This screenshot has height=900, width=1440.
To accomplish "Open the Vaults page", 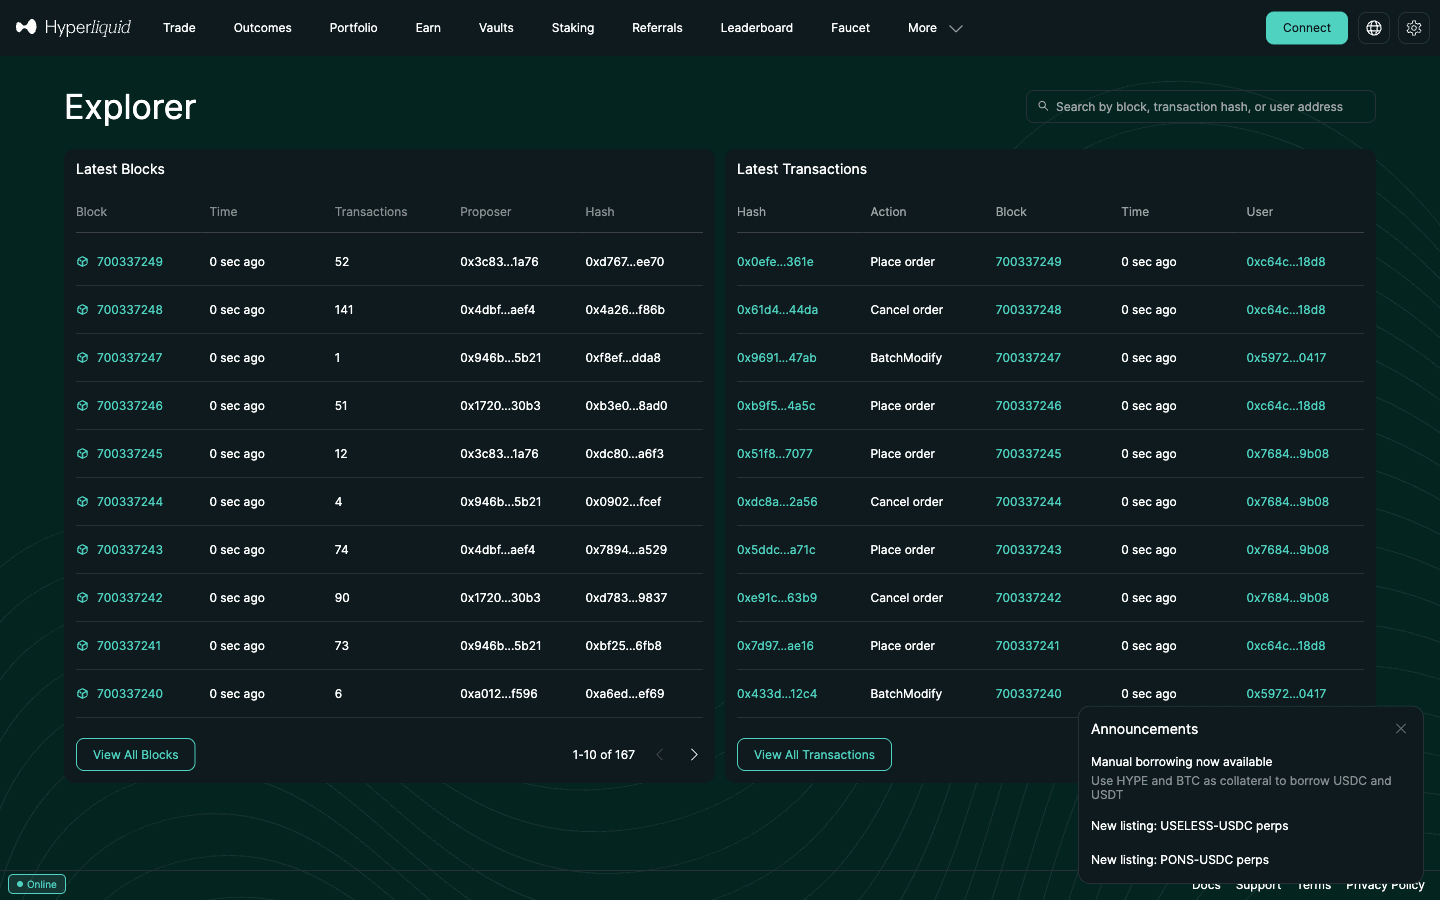I will [x=496, y=28].
